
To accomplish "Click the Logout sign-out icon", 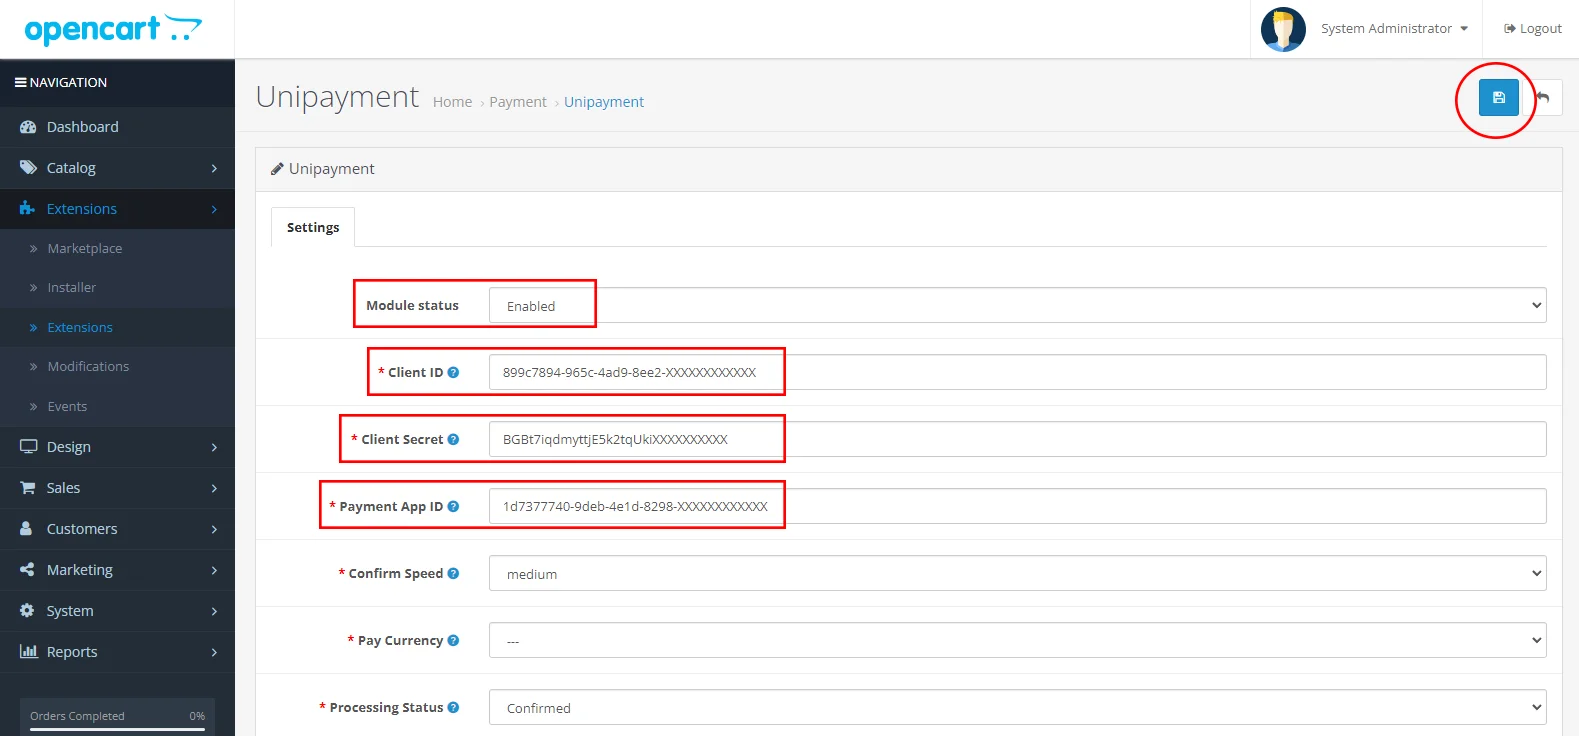I will click(x=1510, y=29).
